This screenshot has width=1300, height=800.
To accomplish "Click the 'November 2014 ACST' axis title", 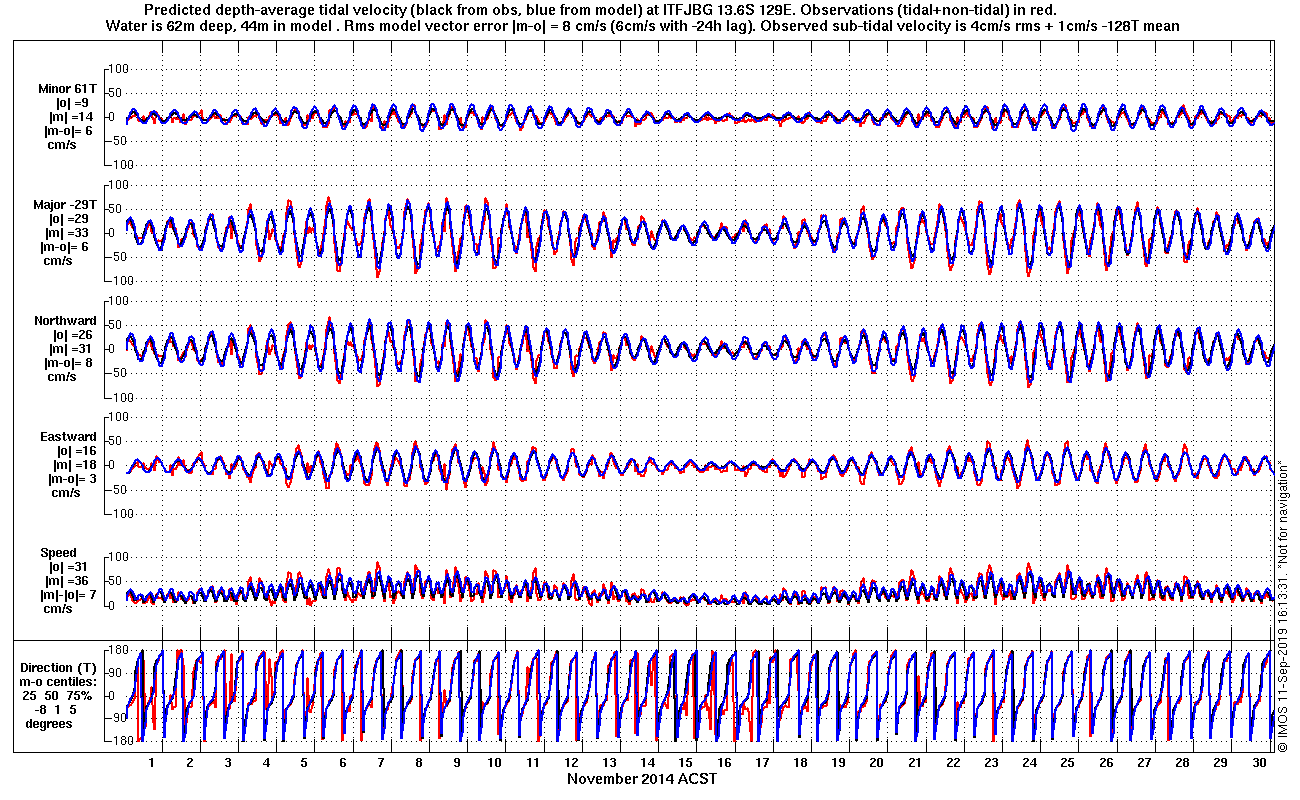I will (641, 778).
